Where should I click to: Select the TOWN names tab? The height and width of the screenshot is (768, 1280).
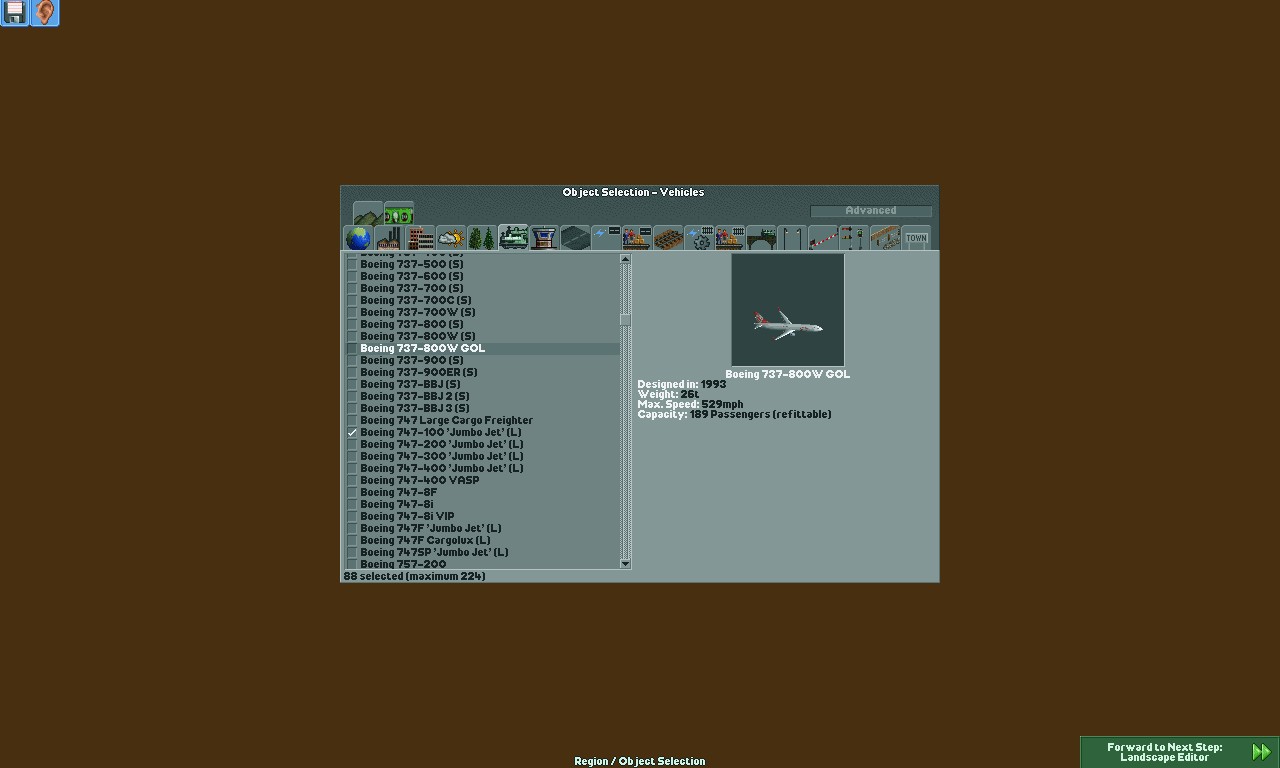tap(916, 238)
